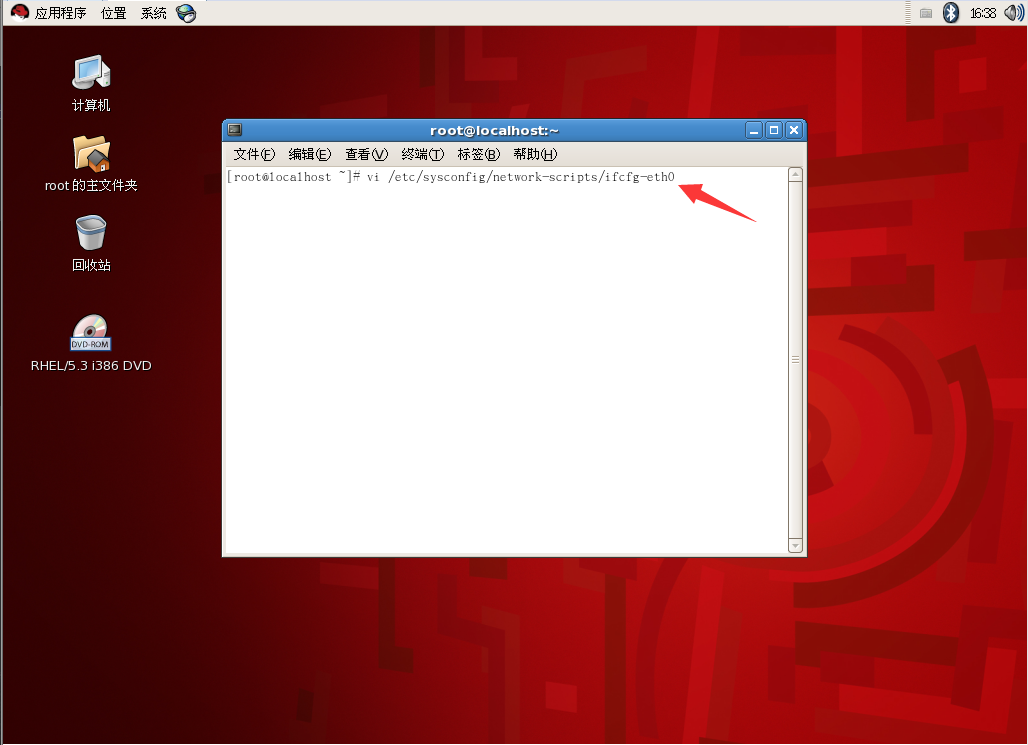Open the 系统 menu
Viewport: 1028px width, 745px height.
coord(153,13)
